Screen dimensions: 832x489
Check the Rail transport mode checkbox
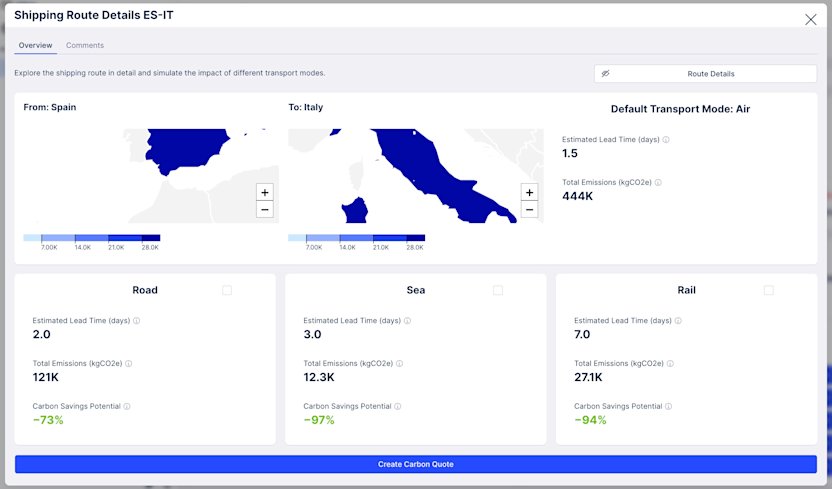768,290
